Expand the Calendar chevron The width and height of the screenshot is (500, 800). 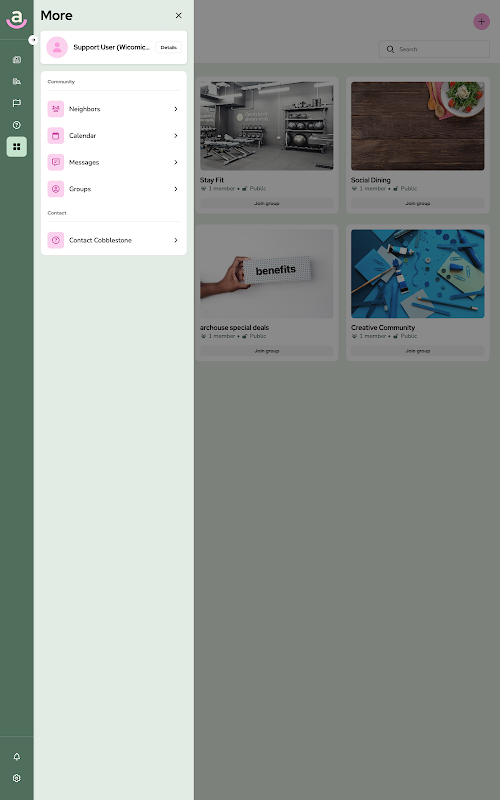[176, 136]
